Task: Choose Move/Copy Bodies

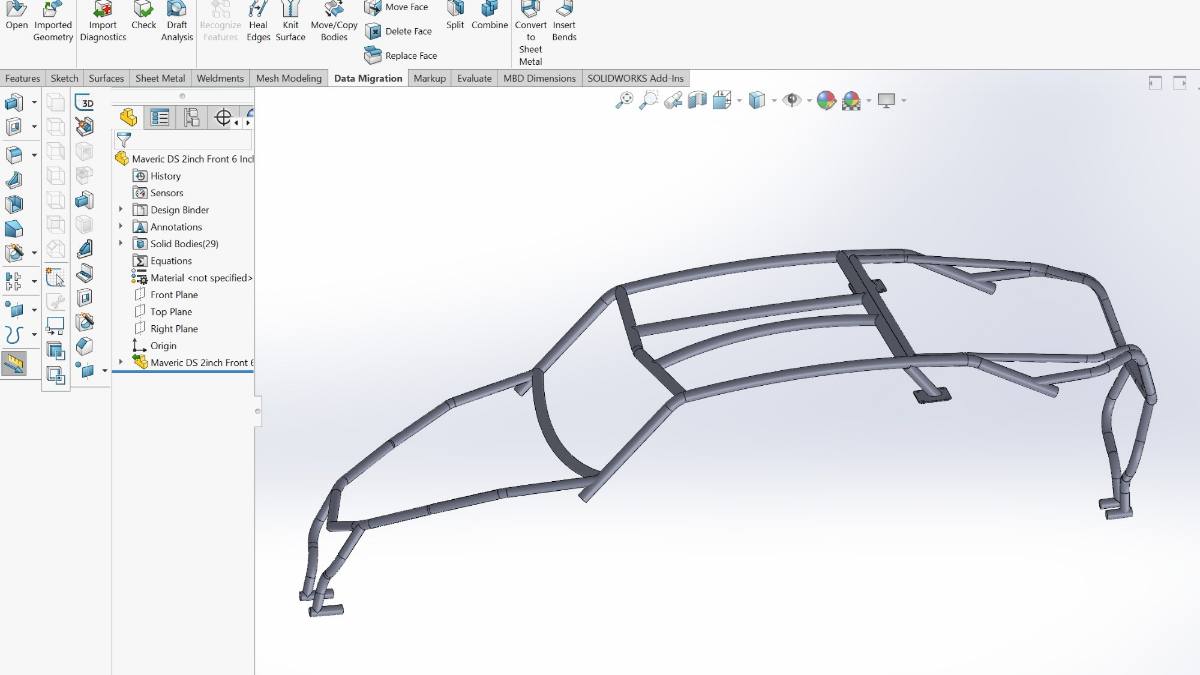Action: click(334, 20)
